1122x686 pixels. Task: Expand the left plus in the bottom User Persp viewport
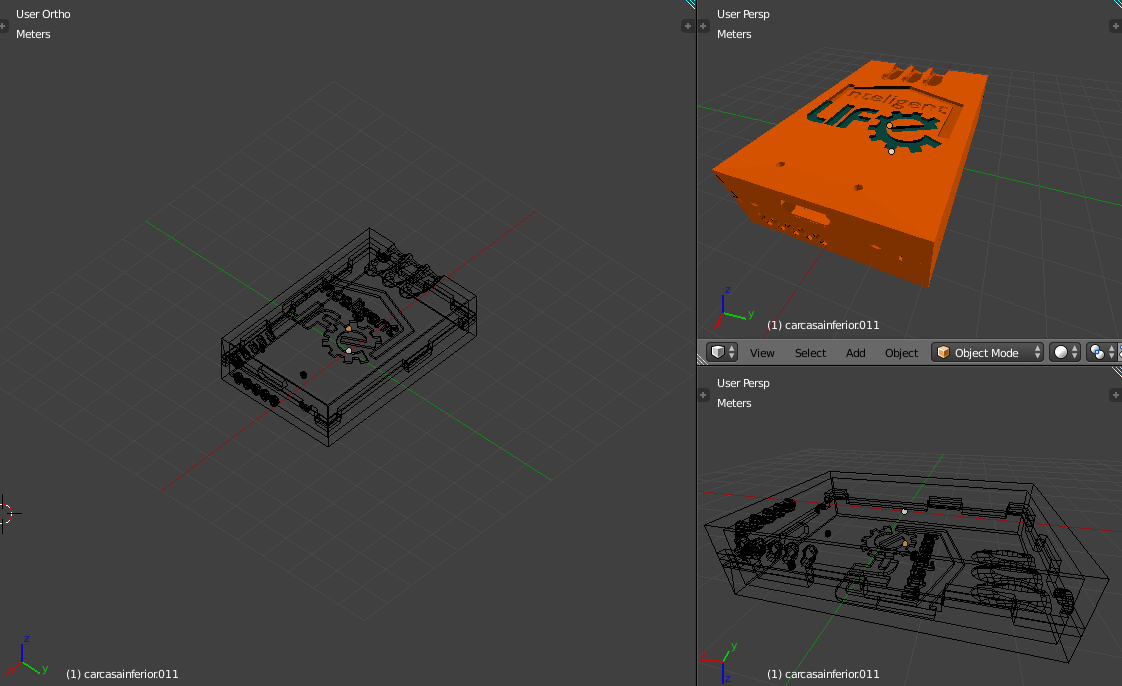[x=703, y=395]
